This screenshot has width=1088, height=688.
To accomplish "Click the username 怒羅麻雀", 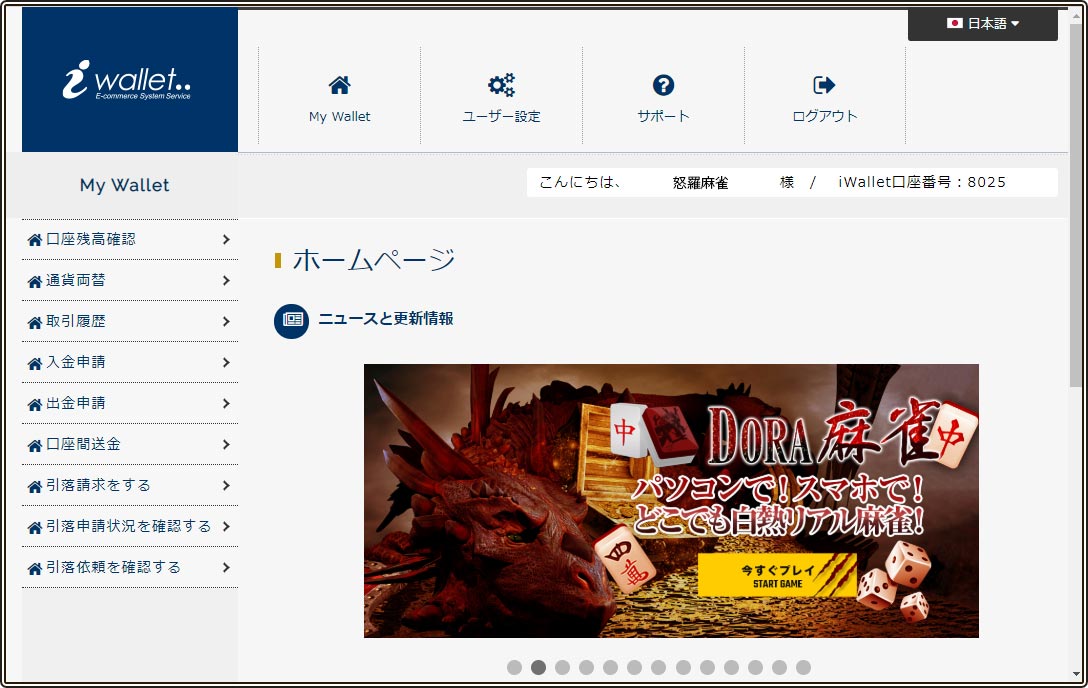I will (700, 183).
